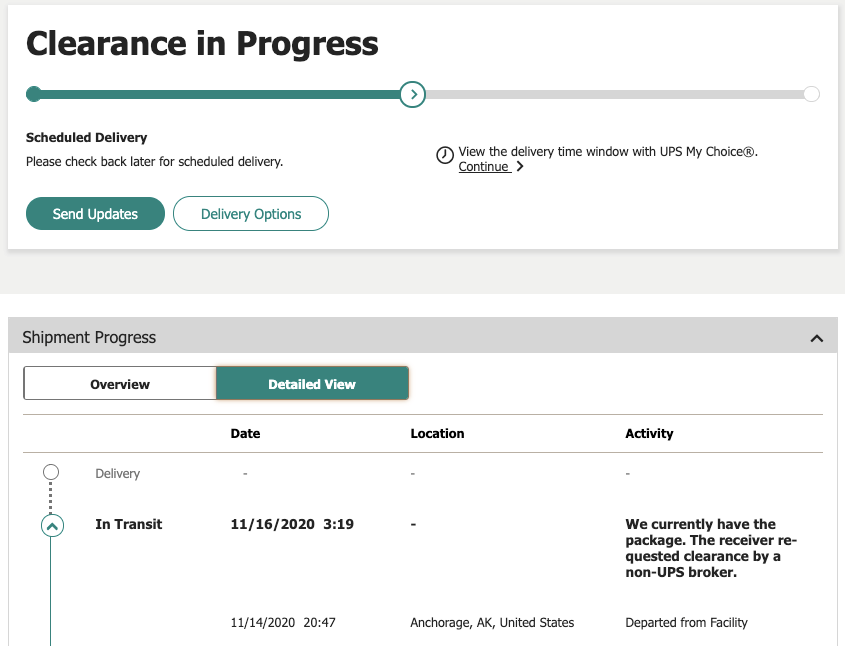
Task: Select the Detailed View tab
Action: coord(312,384)
